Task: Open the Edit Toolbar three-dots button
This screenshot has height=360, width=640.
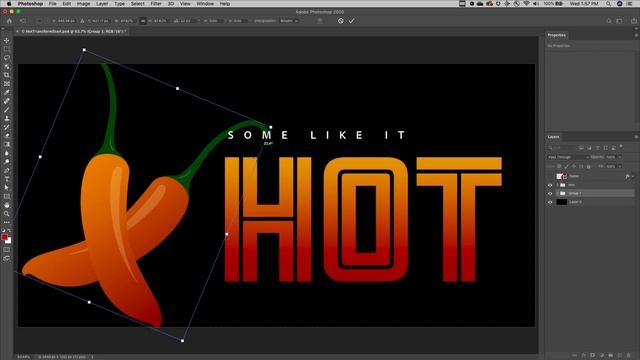Action: [7, 222]
